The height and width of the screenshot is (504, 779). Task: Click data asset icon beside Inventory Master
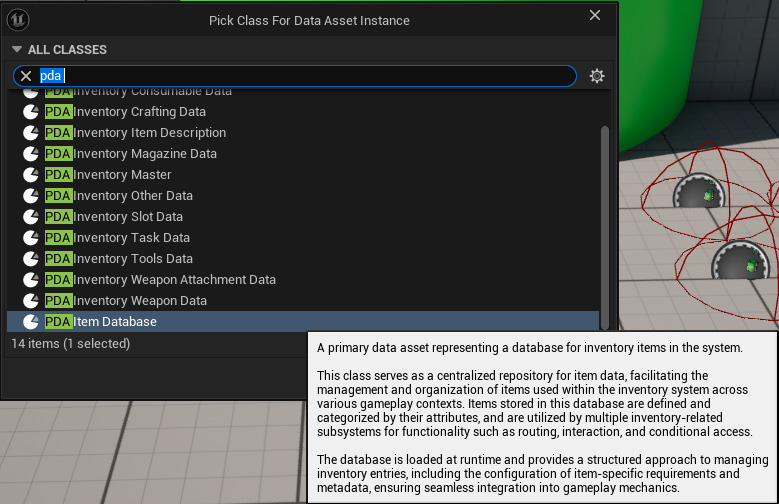pyautogui.click(x=31, y=174)
